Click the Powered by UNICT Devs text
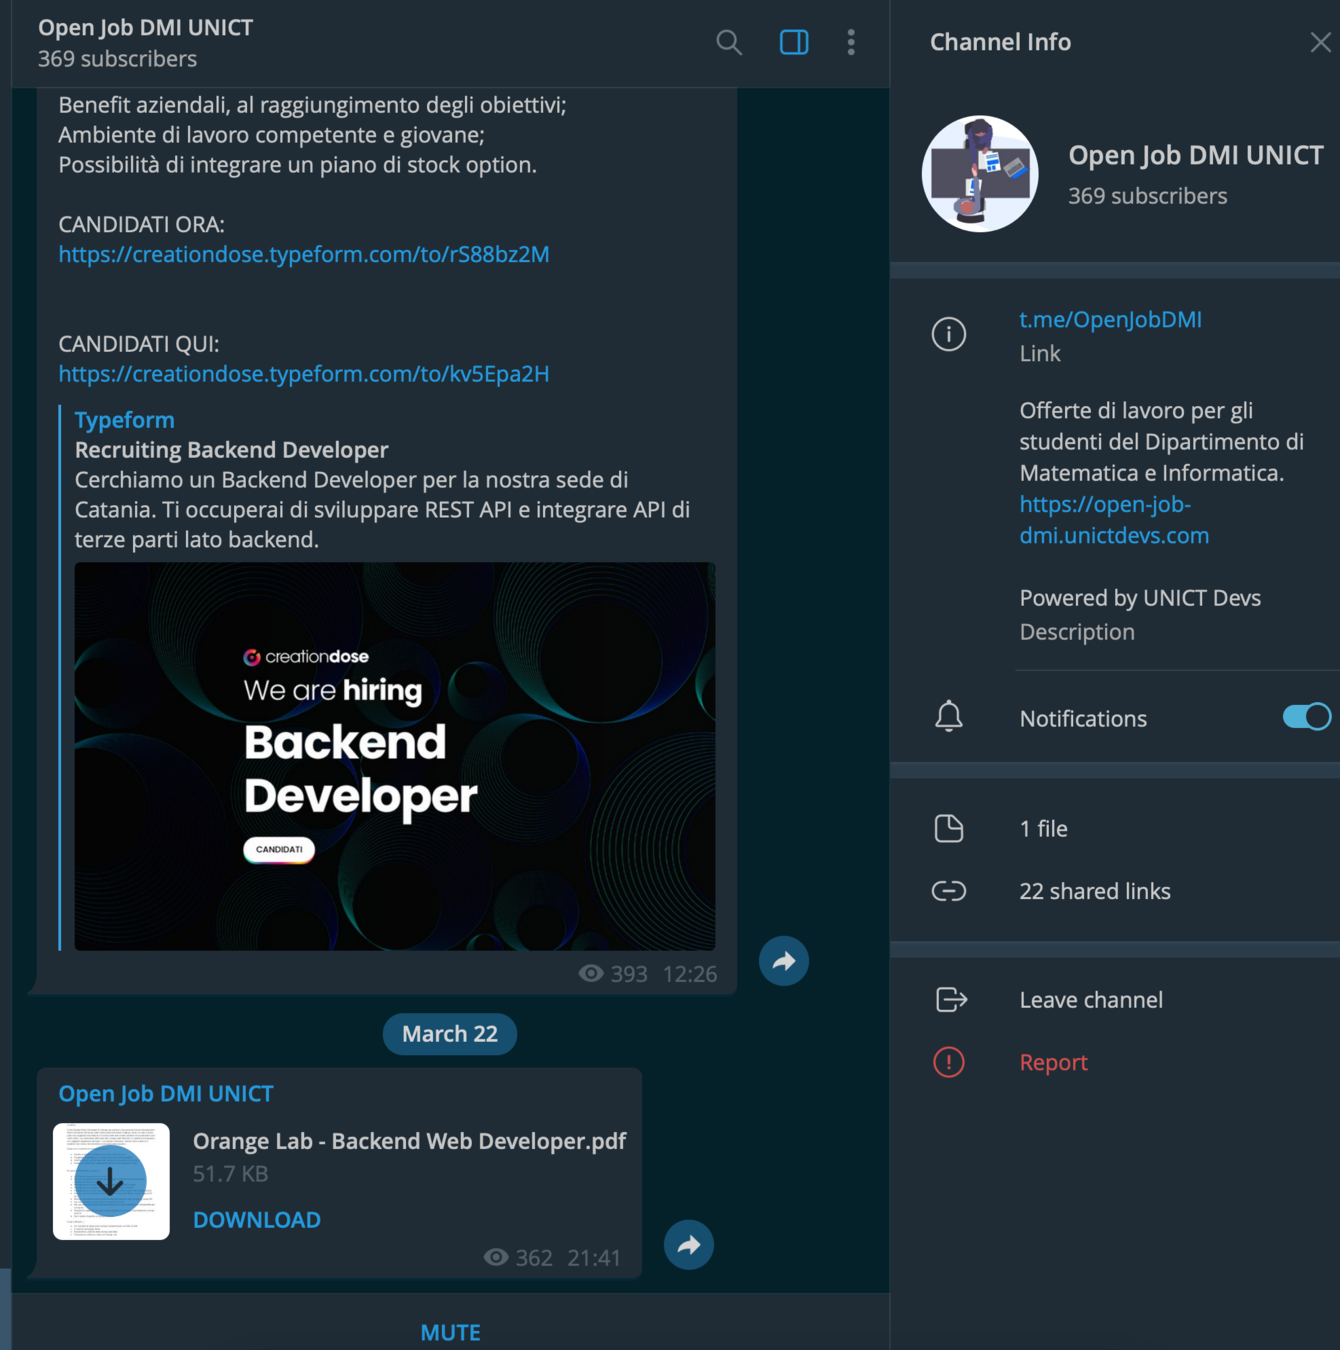Screen dimensions: 1340x1350 pos(1140,598)
